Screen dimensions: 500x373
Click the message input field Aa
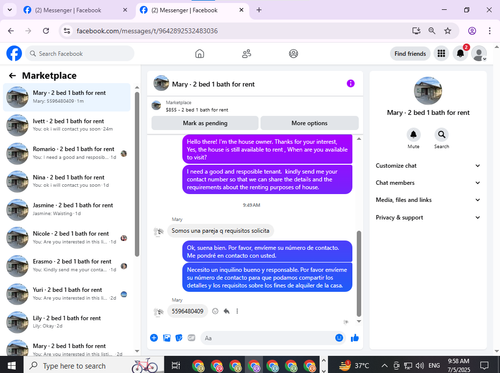[x=267, y=338]
